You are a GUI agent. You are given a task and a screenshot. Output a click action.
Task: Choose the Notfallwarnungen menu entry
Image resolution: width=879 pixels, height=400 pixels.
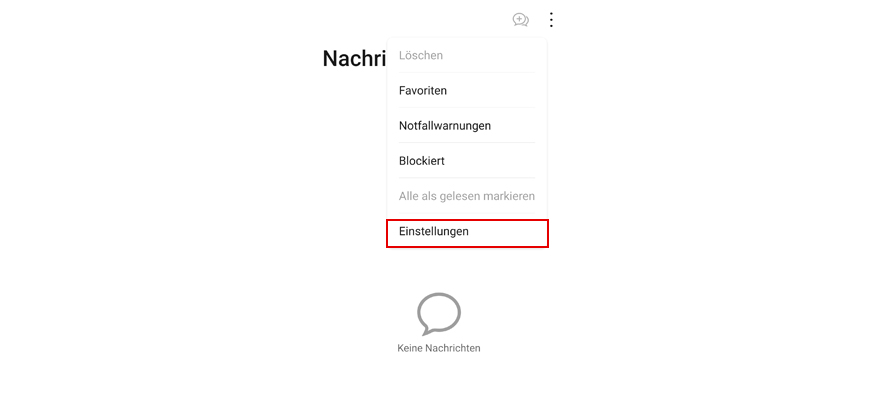(x=445, y=125)
